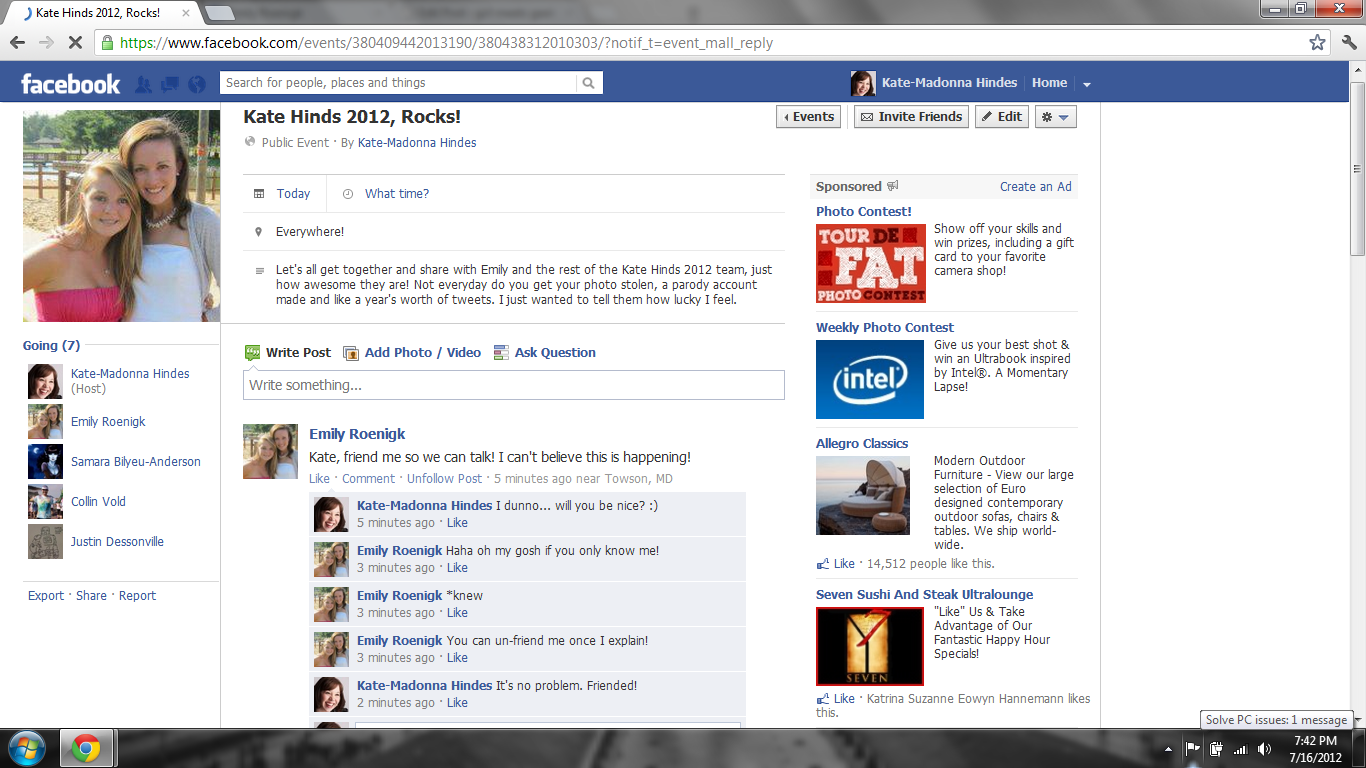Screen dimensions: 1366x768
Task: Click the Share link in the sidebar
Action: pos(91,596)
